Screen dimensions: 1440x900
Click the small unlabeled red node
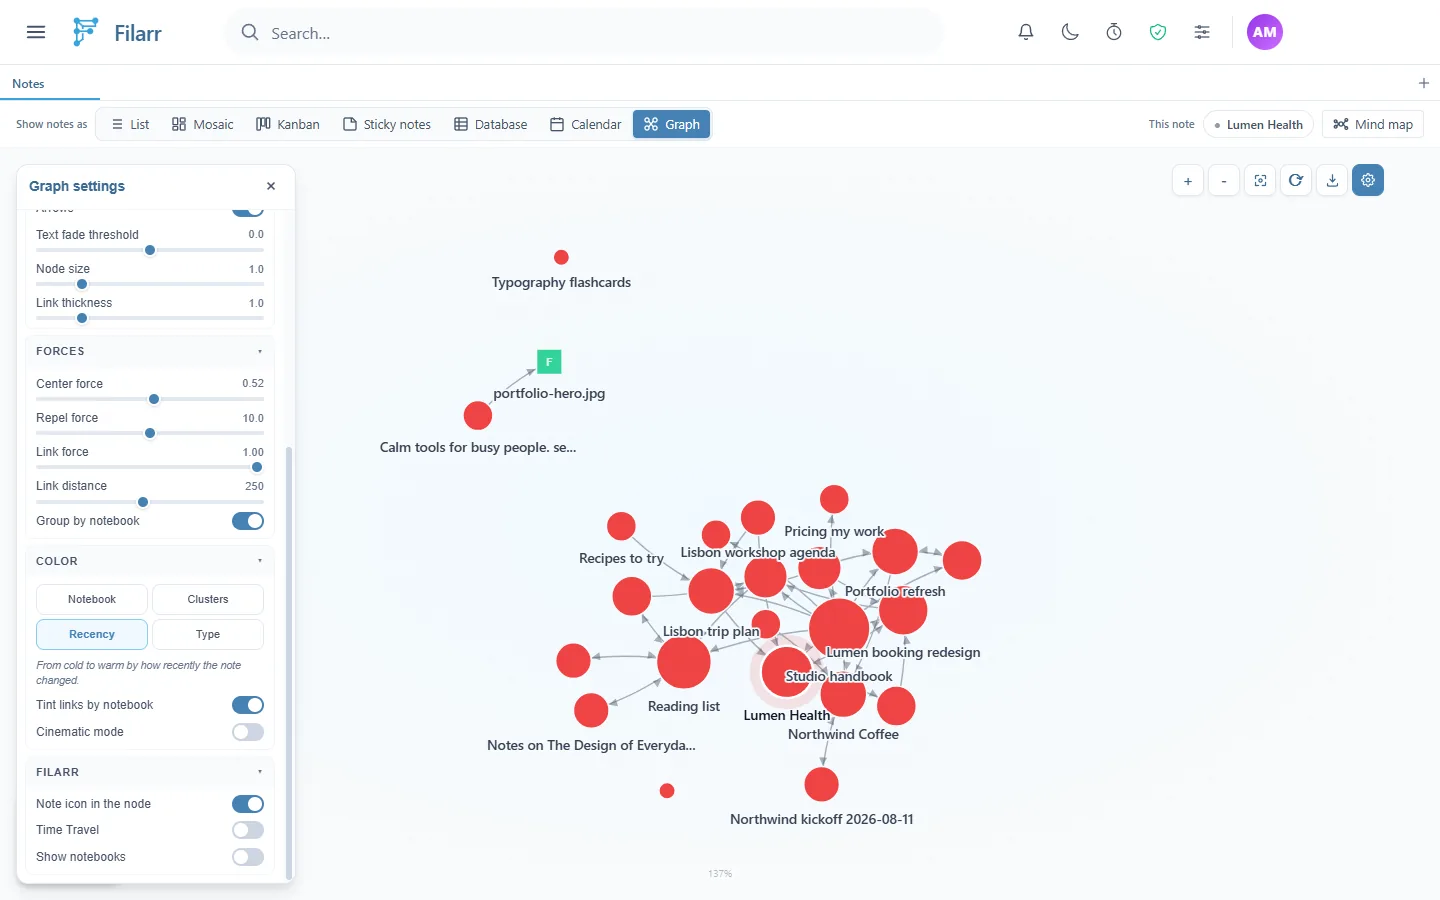[667, 791]
